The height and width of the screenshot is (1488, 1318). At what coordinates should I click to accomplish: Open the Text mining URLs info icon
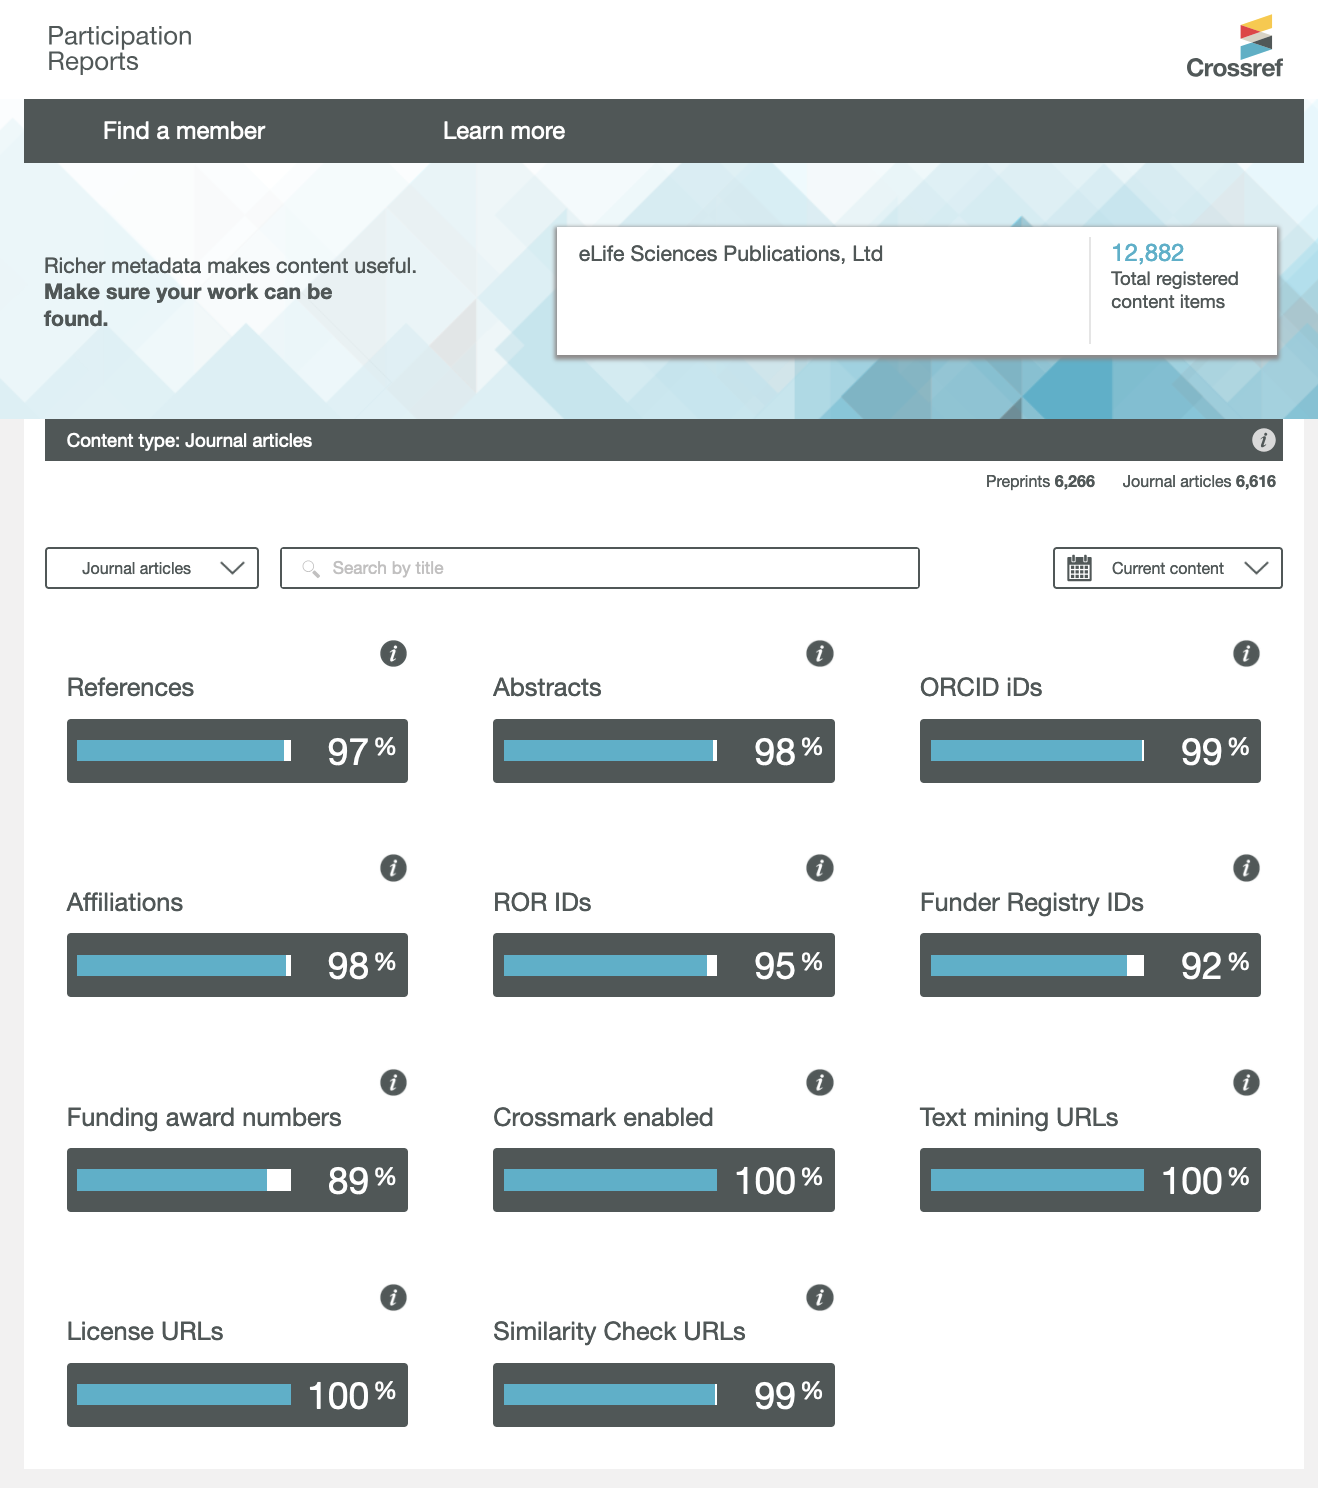(1246, 1083)
